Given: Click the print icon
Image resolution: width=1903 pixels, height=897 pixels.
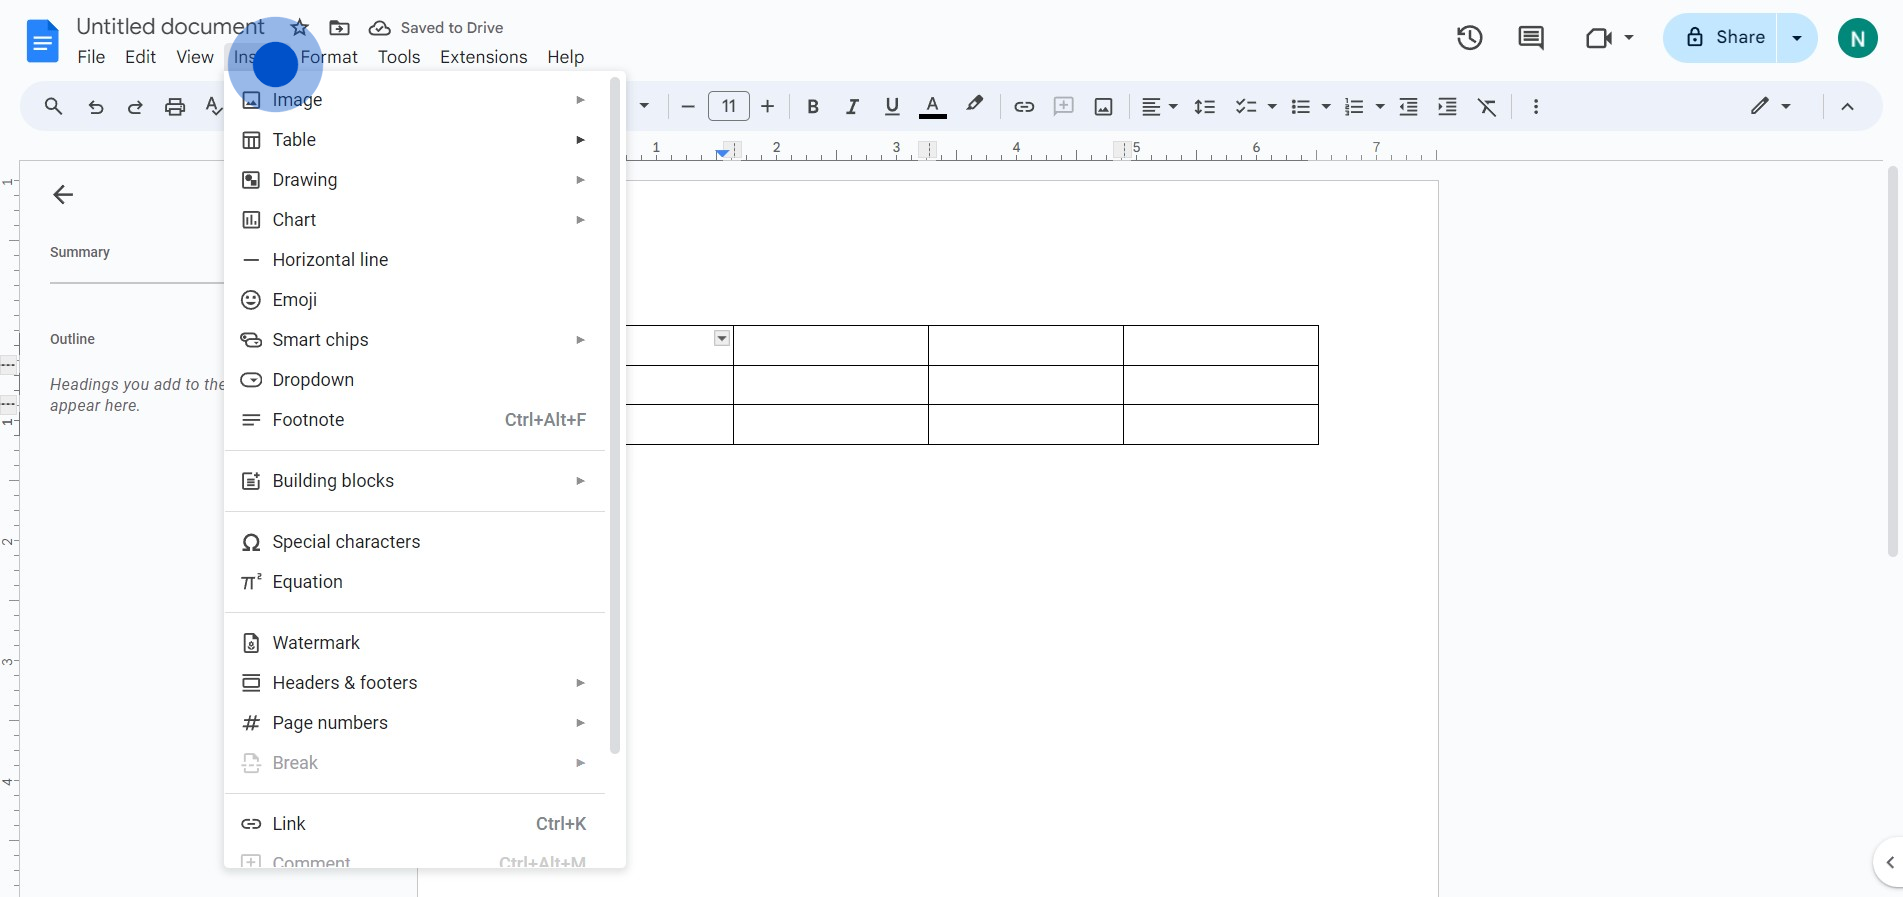Looking at the screenshot, I should [x=175, y=107].
